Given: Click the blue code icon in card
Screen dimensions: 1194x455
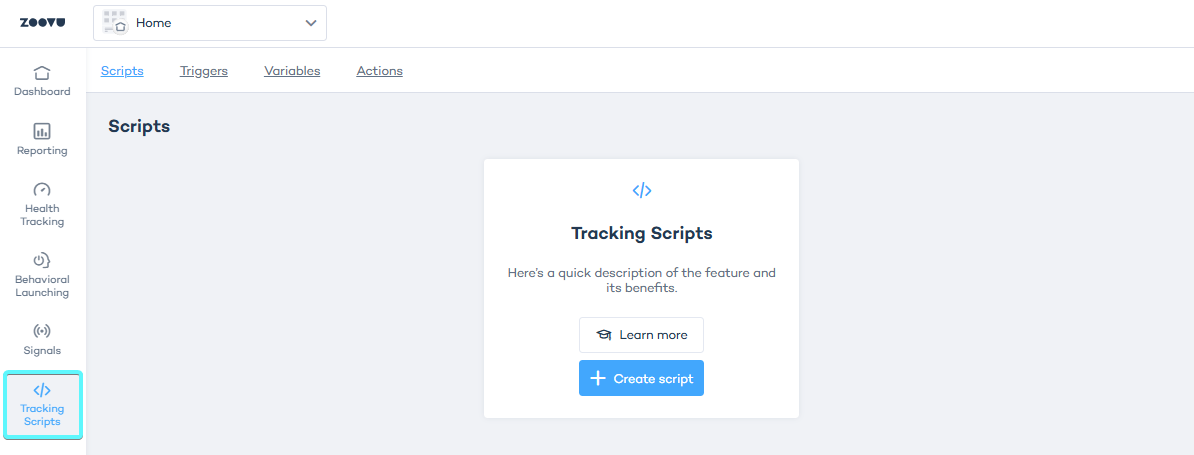Looking at the screenshot, I should coord(641,190).
